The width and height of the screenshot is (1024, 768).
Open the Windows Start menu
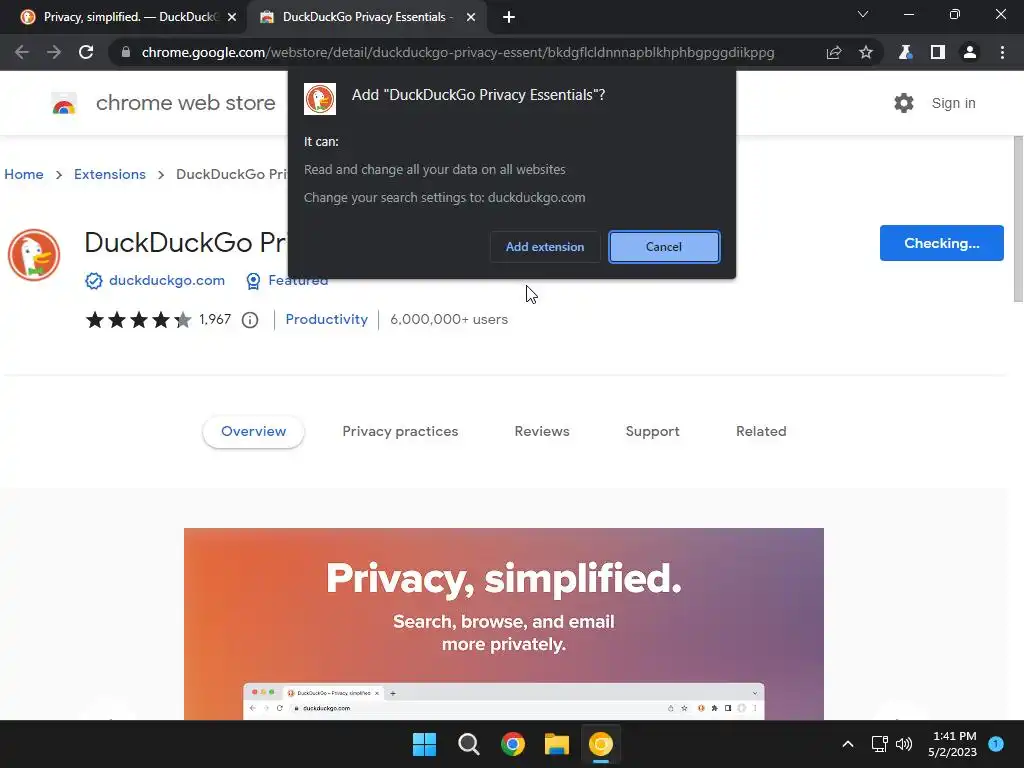[x=424, y=744]
